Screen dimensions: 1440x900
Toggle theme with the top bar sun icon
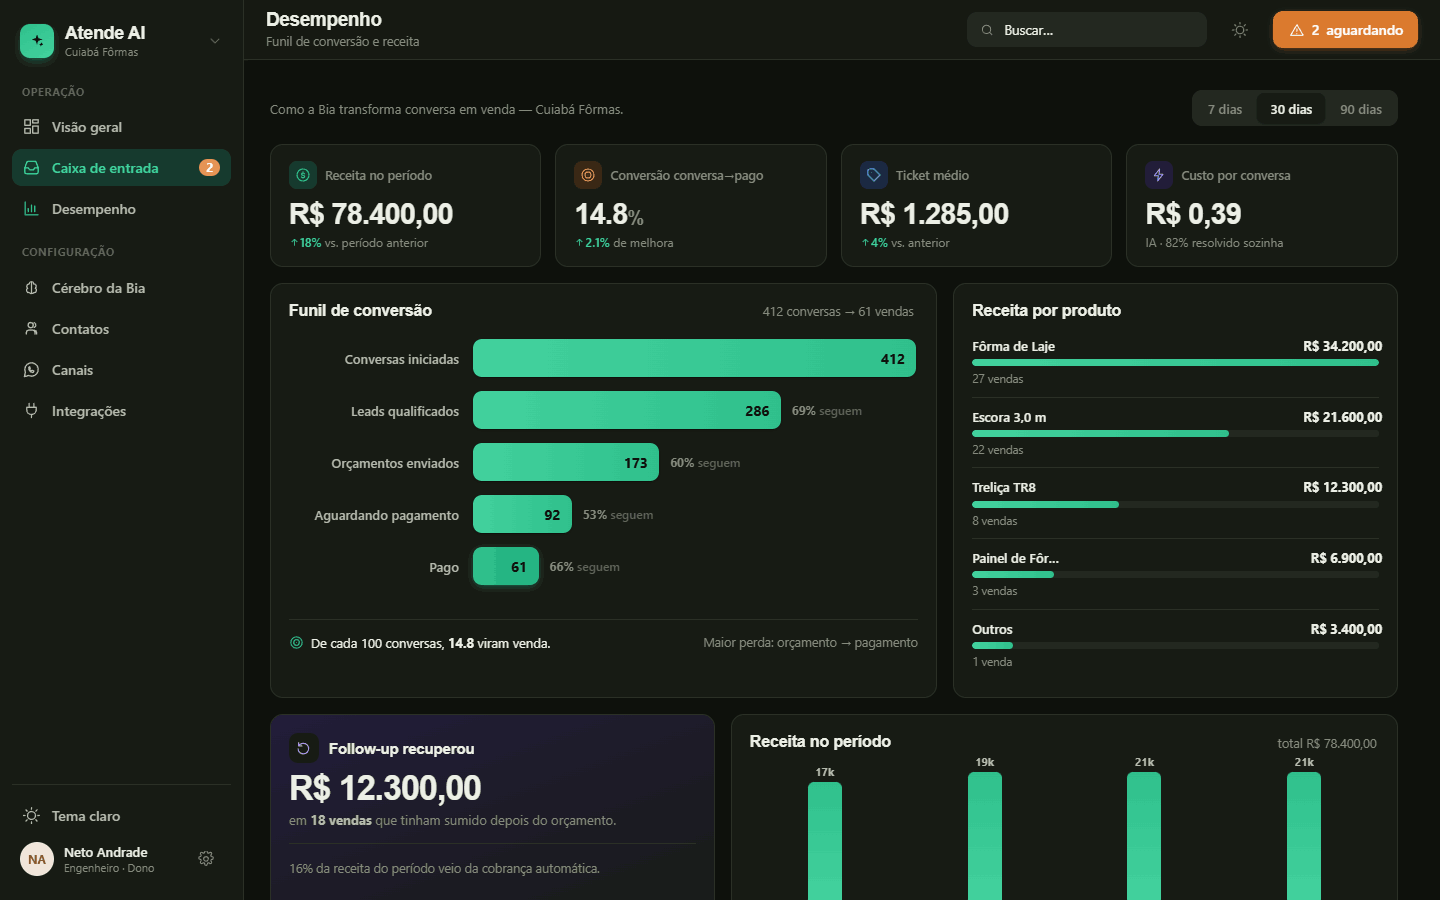1240,30
